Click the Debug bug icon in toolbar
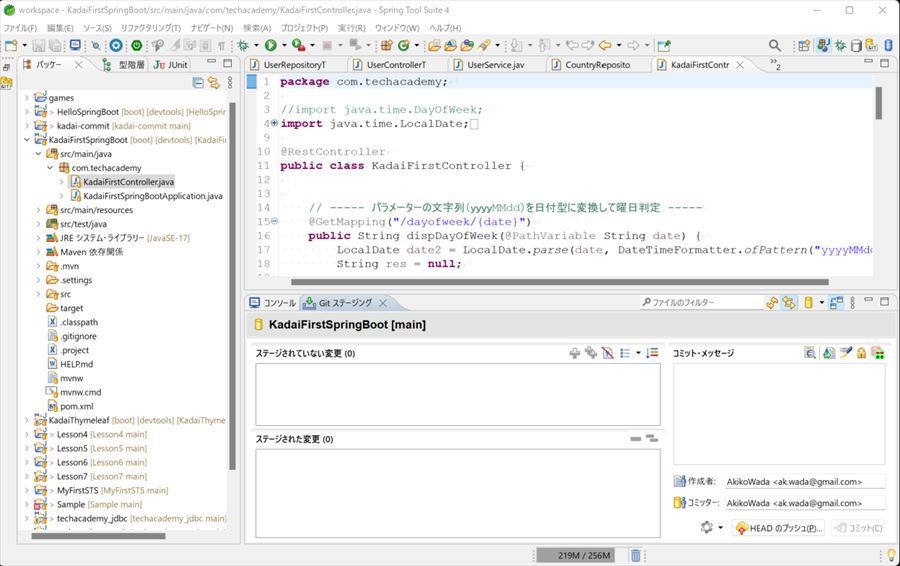Viewport: 900px width, 566px height. (x=243, y=45)
